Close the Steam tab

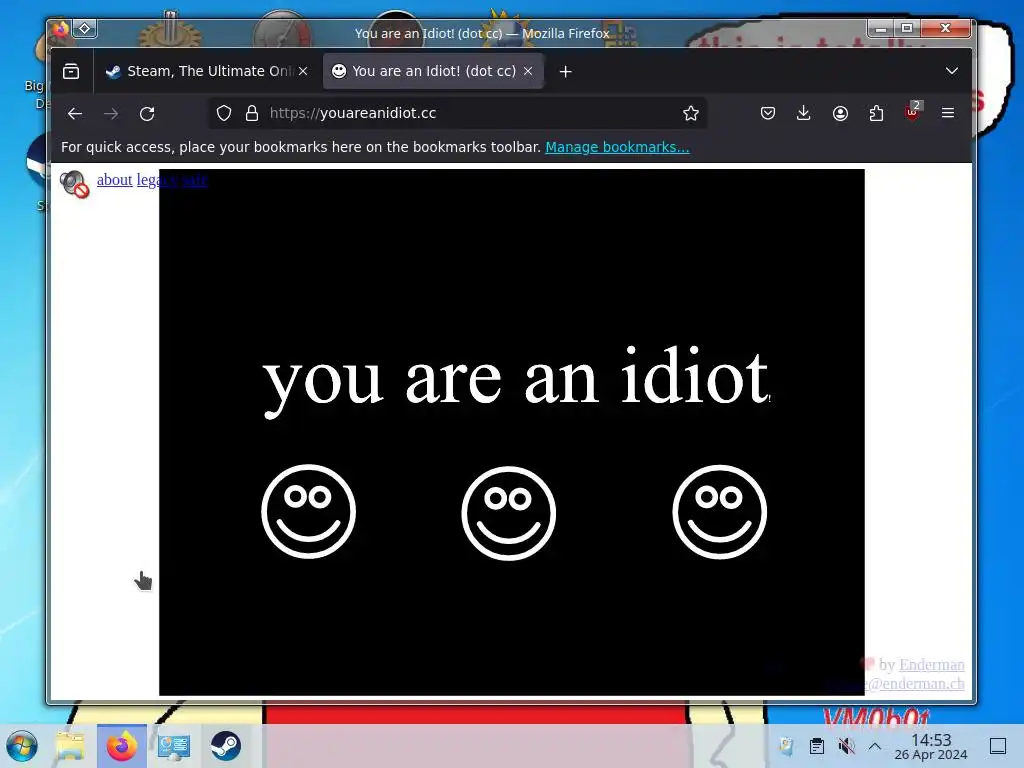pyautogui.click(x=303, y=71)
